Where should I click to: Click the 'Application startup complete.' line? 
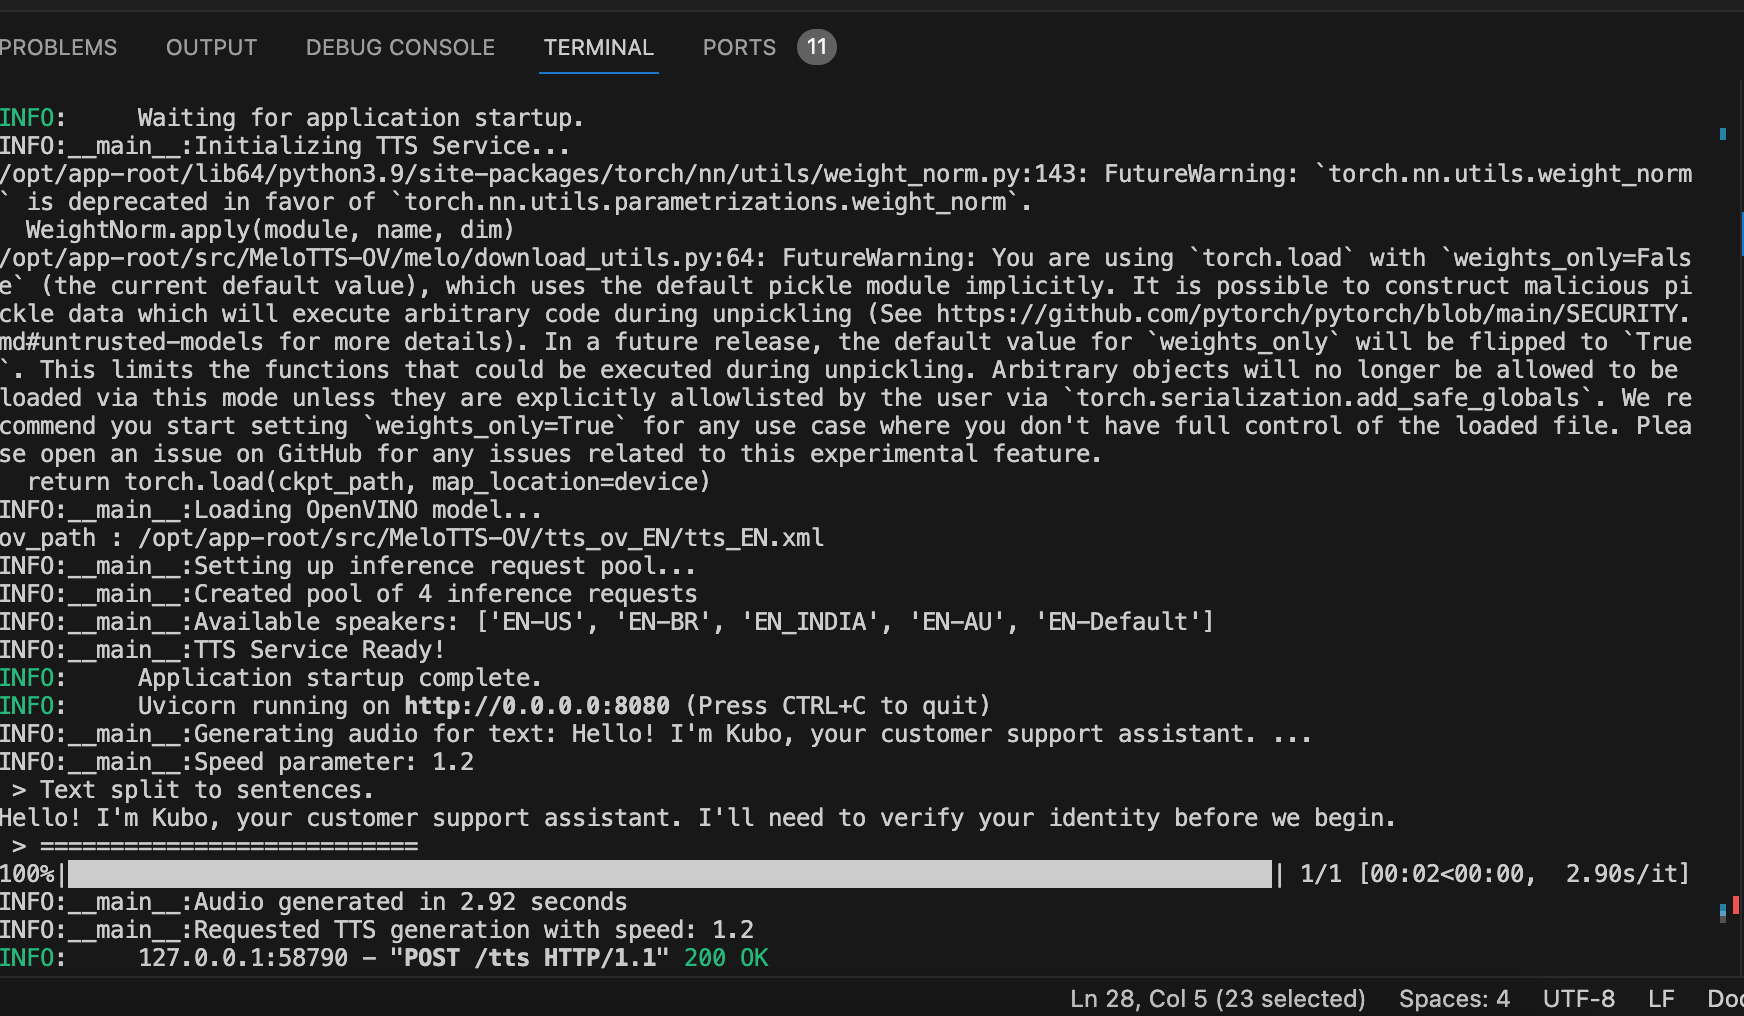[x=271, y=678]
